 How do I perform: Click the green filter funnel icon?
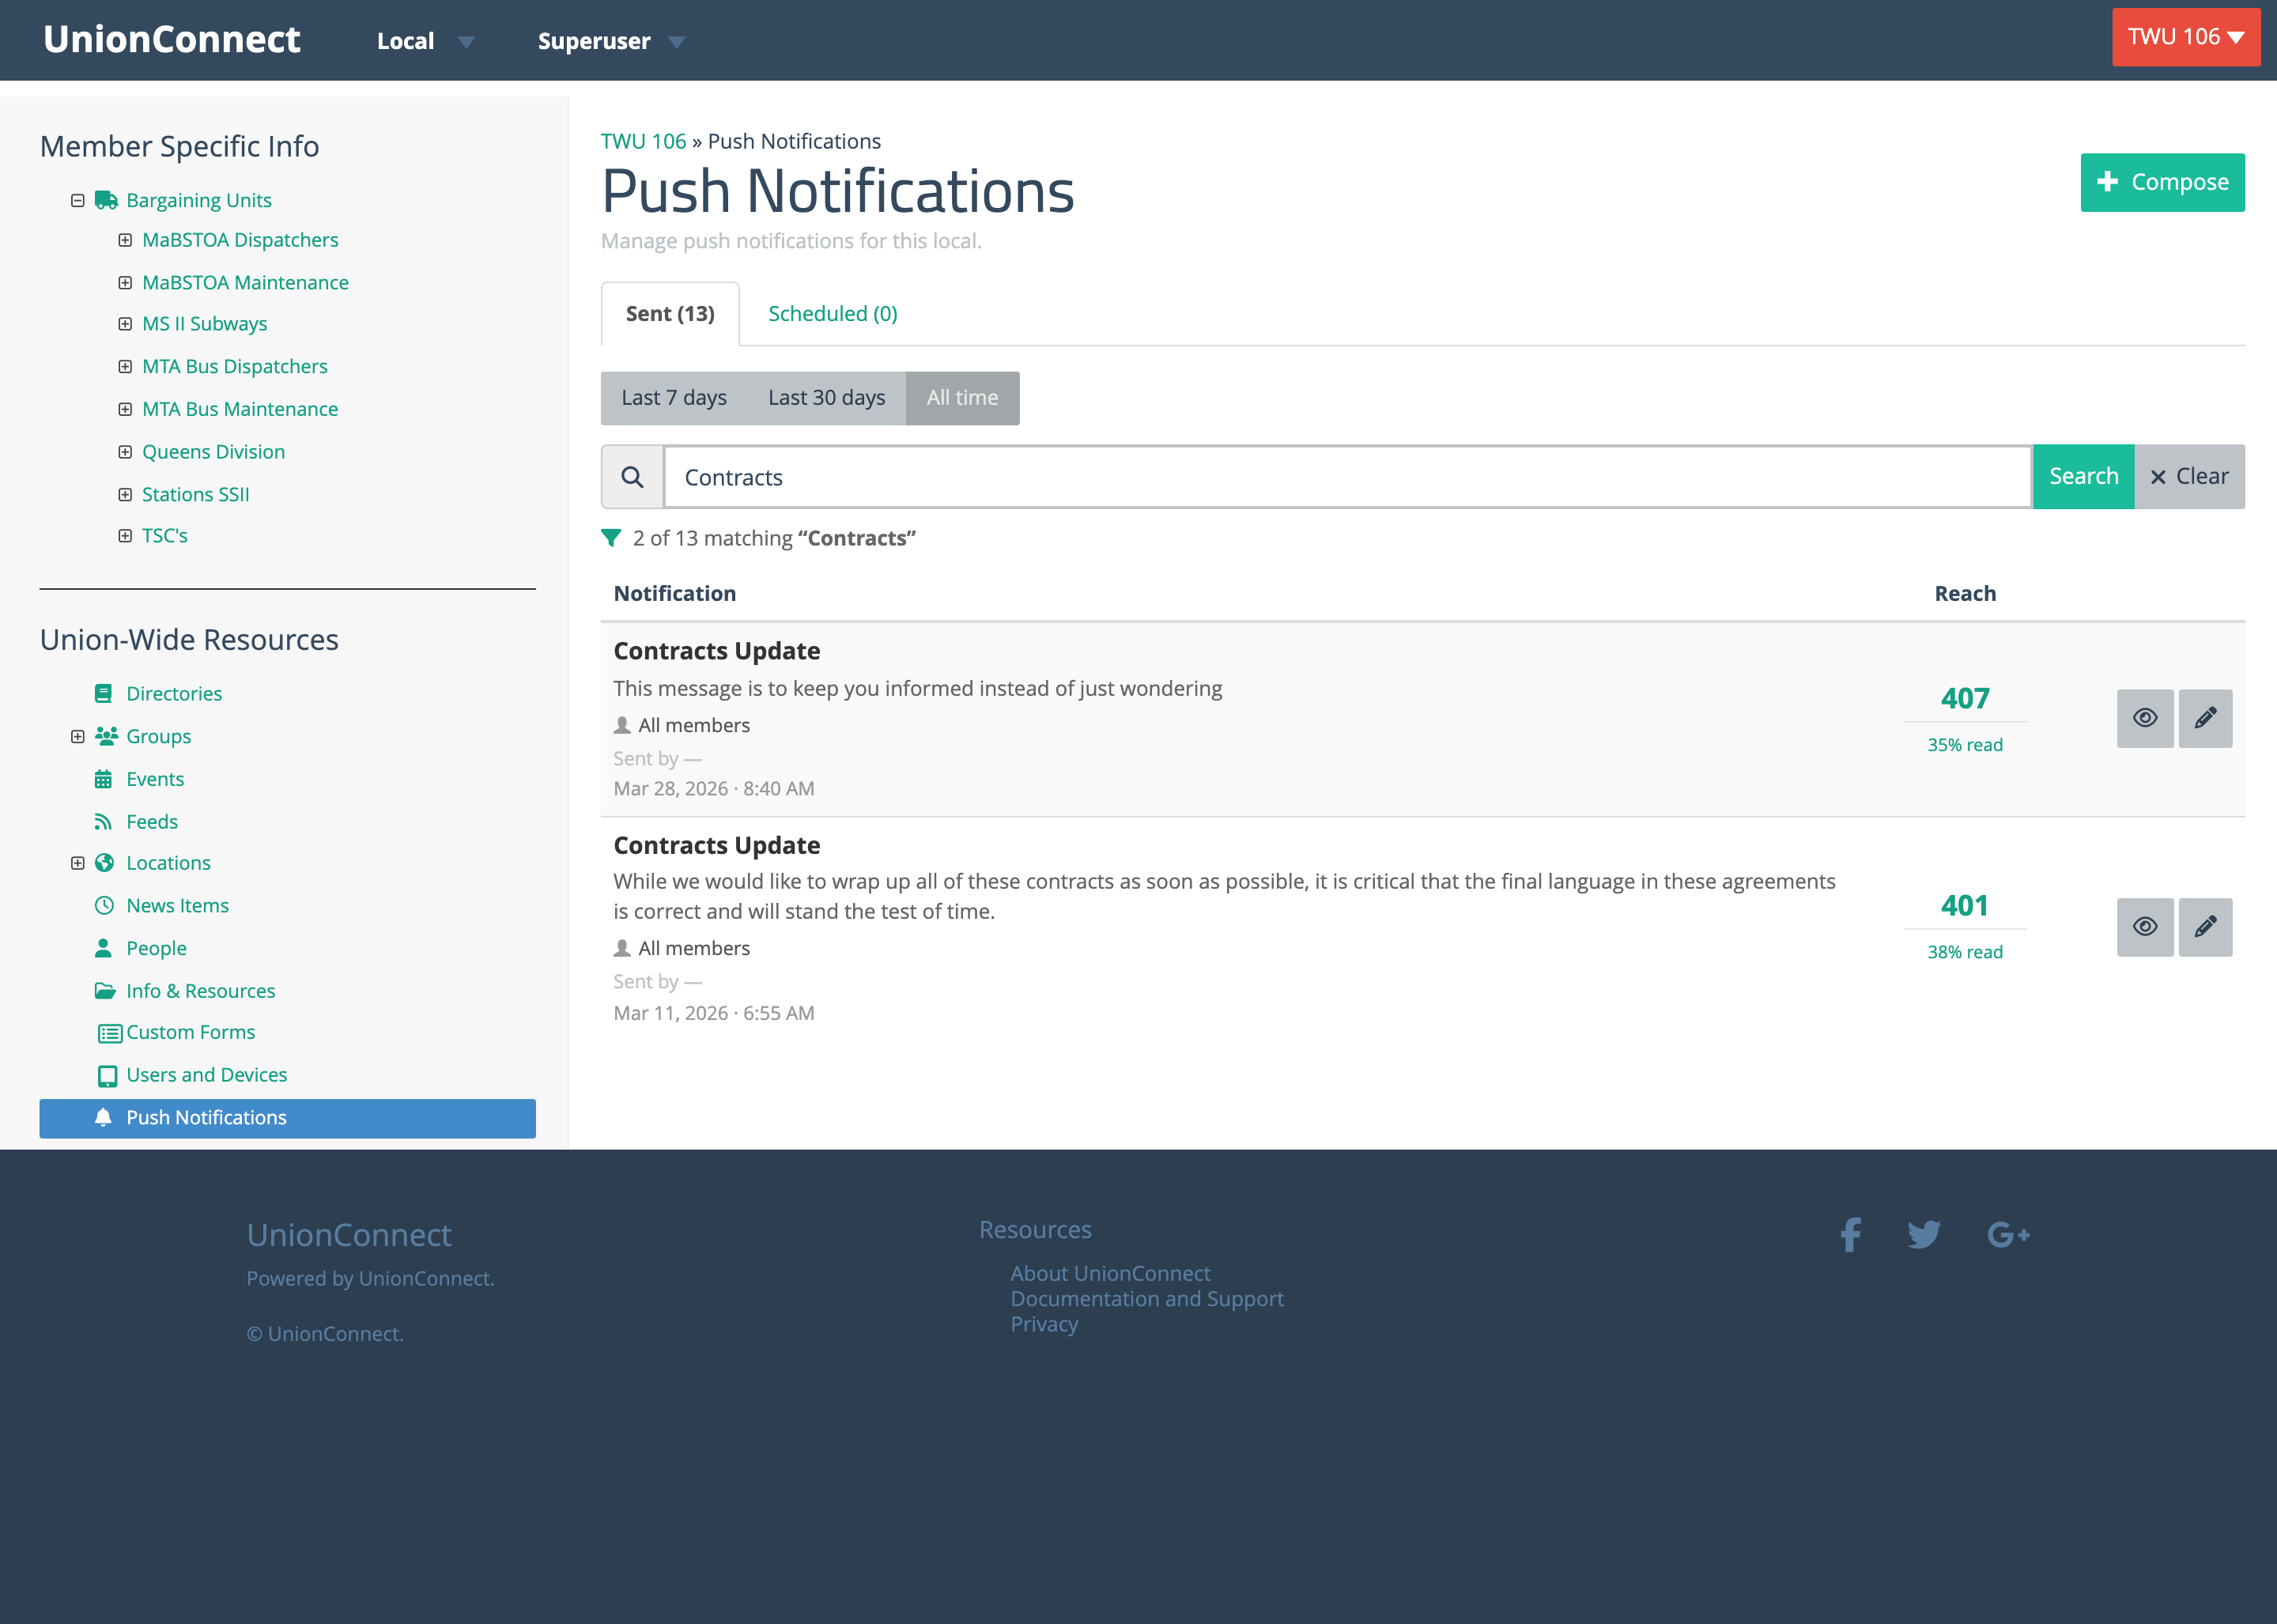tap(611, 538)
